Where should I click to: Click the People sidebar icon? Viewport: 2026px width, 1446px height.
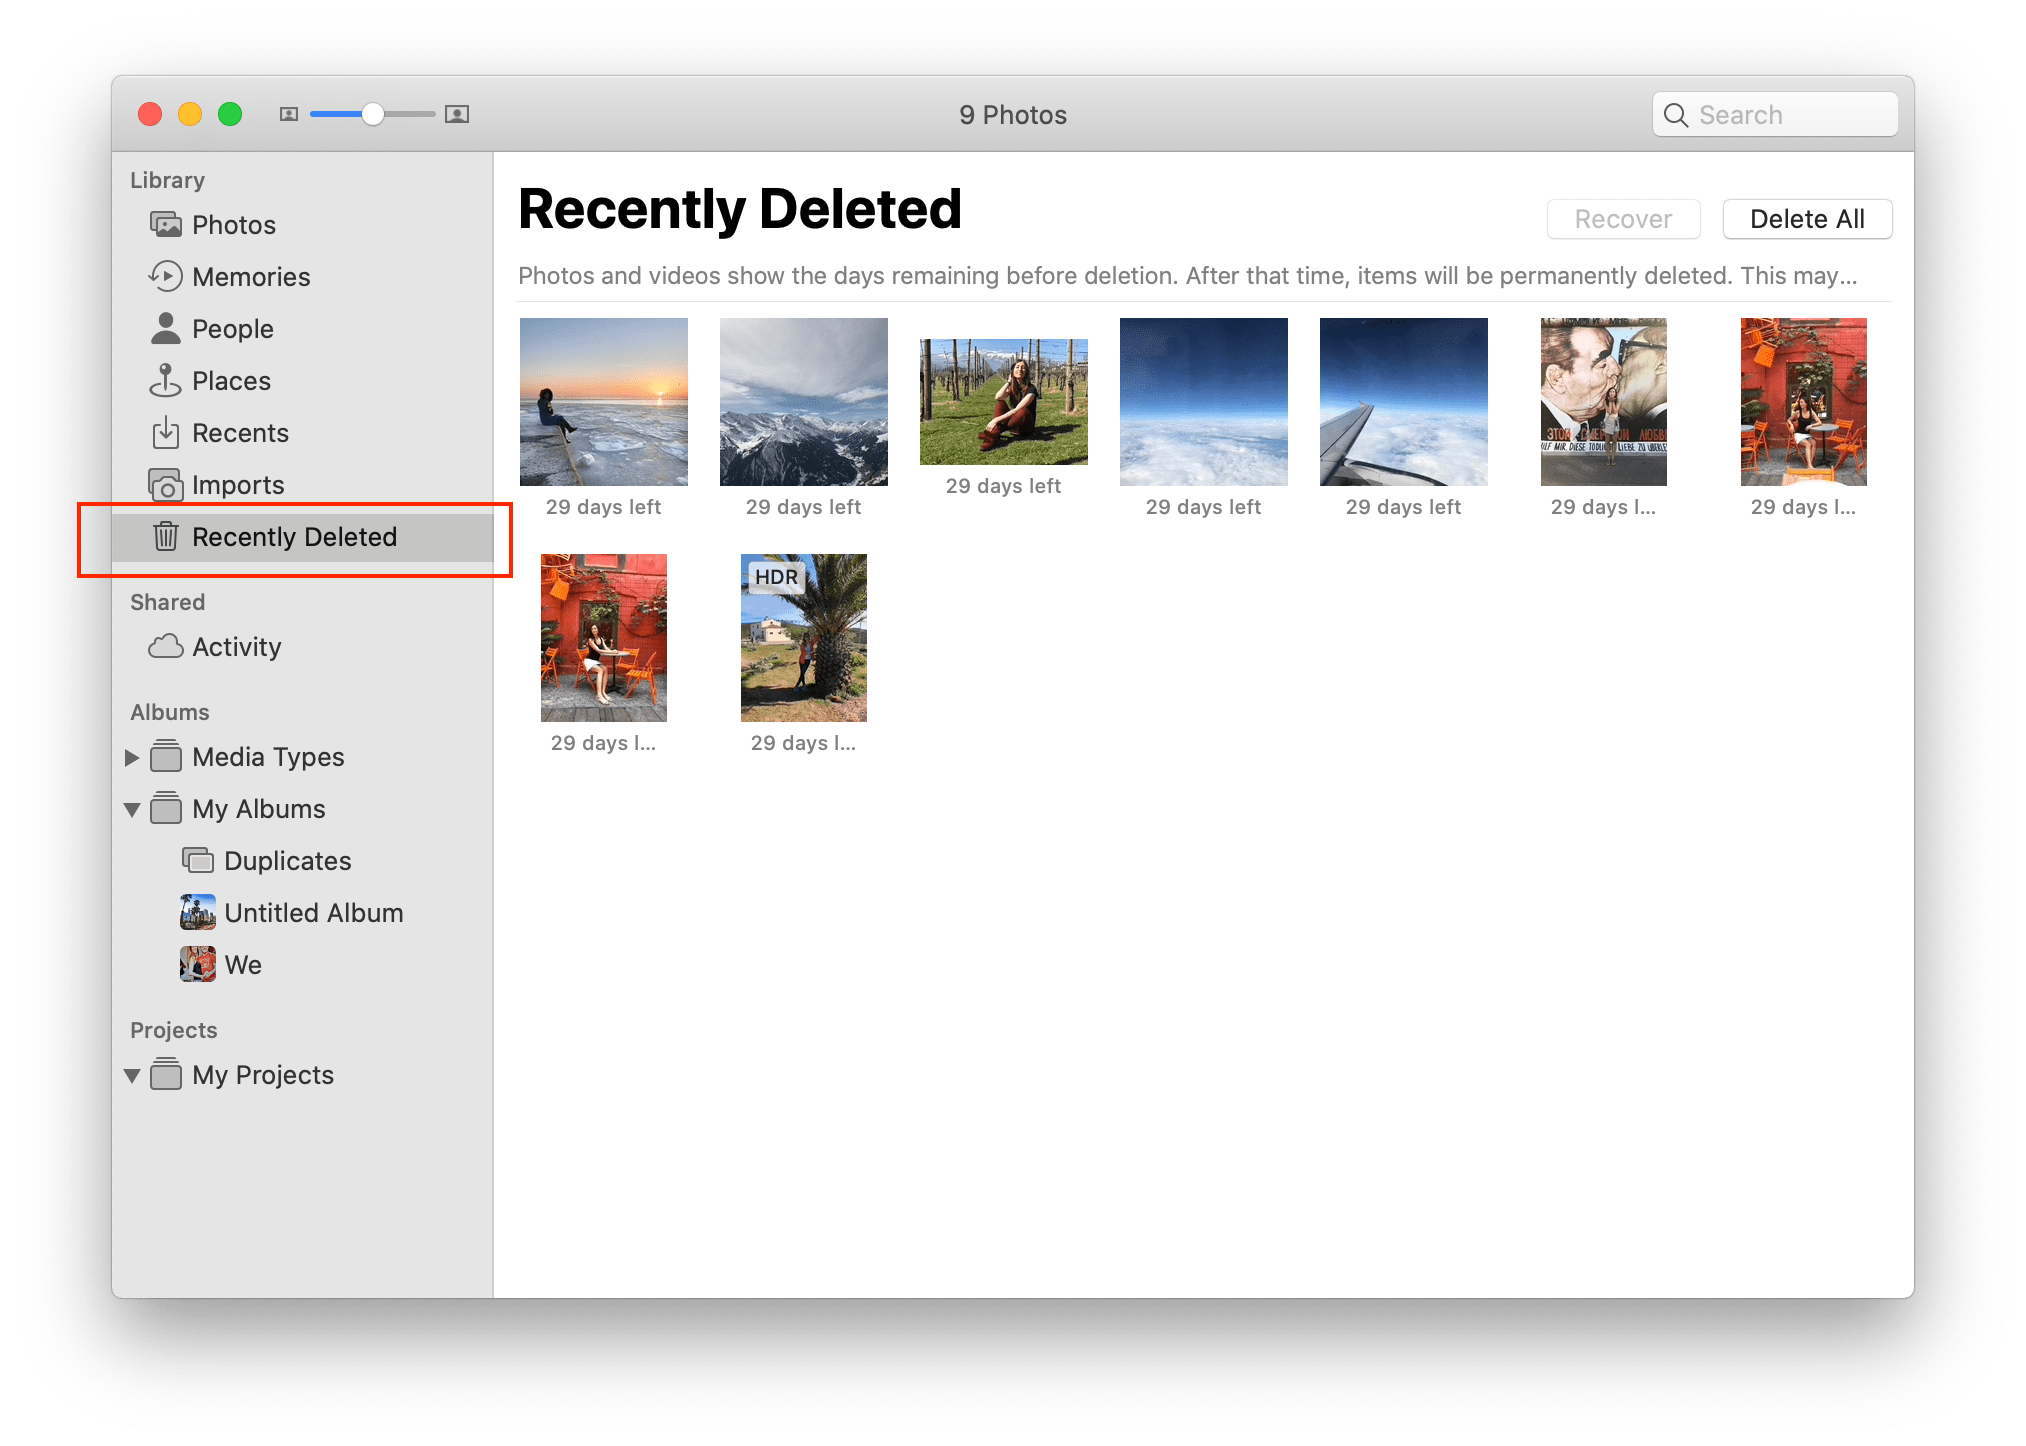point(166,330)
